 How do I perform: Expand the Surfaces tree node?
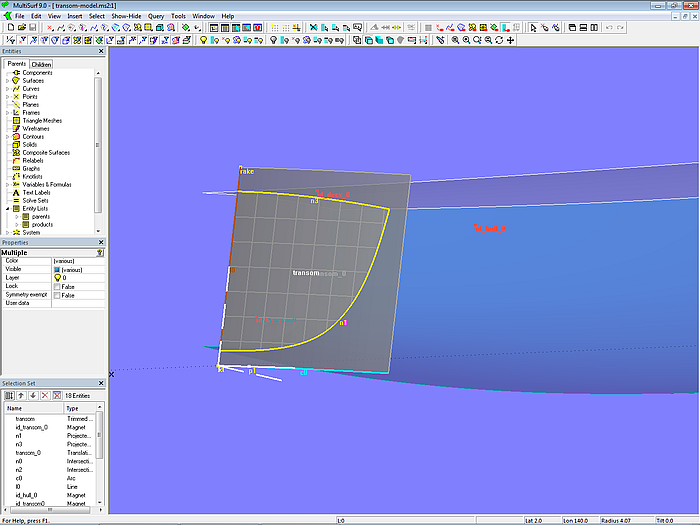tap(7, 81)
